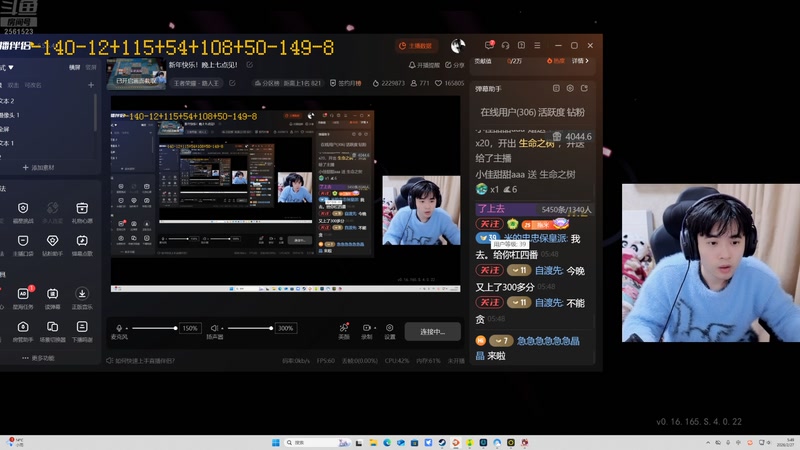This screenshot has width=800, height=450.
Task: Open headset customer support icon
Action: click(x=505, y=45)
